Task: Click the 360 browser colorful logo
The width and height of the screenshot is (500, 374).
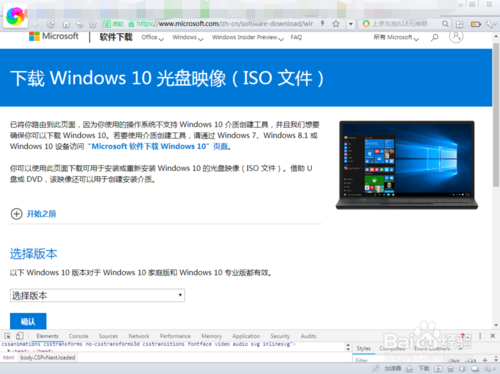Action: [x=15, y=16]
